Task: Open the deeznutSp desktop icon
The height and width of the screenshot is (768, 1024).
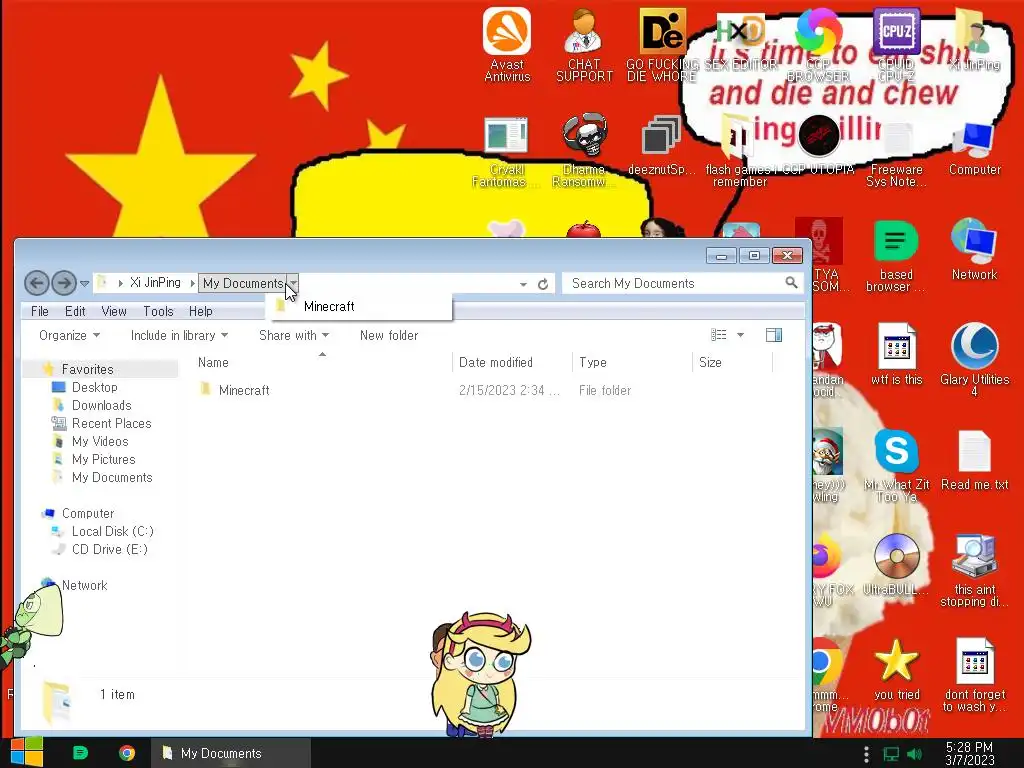Action: coord(661,145)
